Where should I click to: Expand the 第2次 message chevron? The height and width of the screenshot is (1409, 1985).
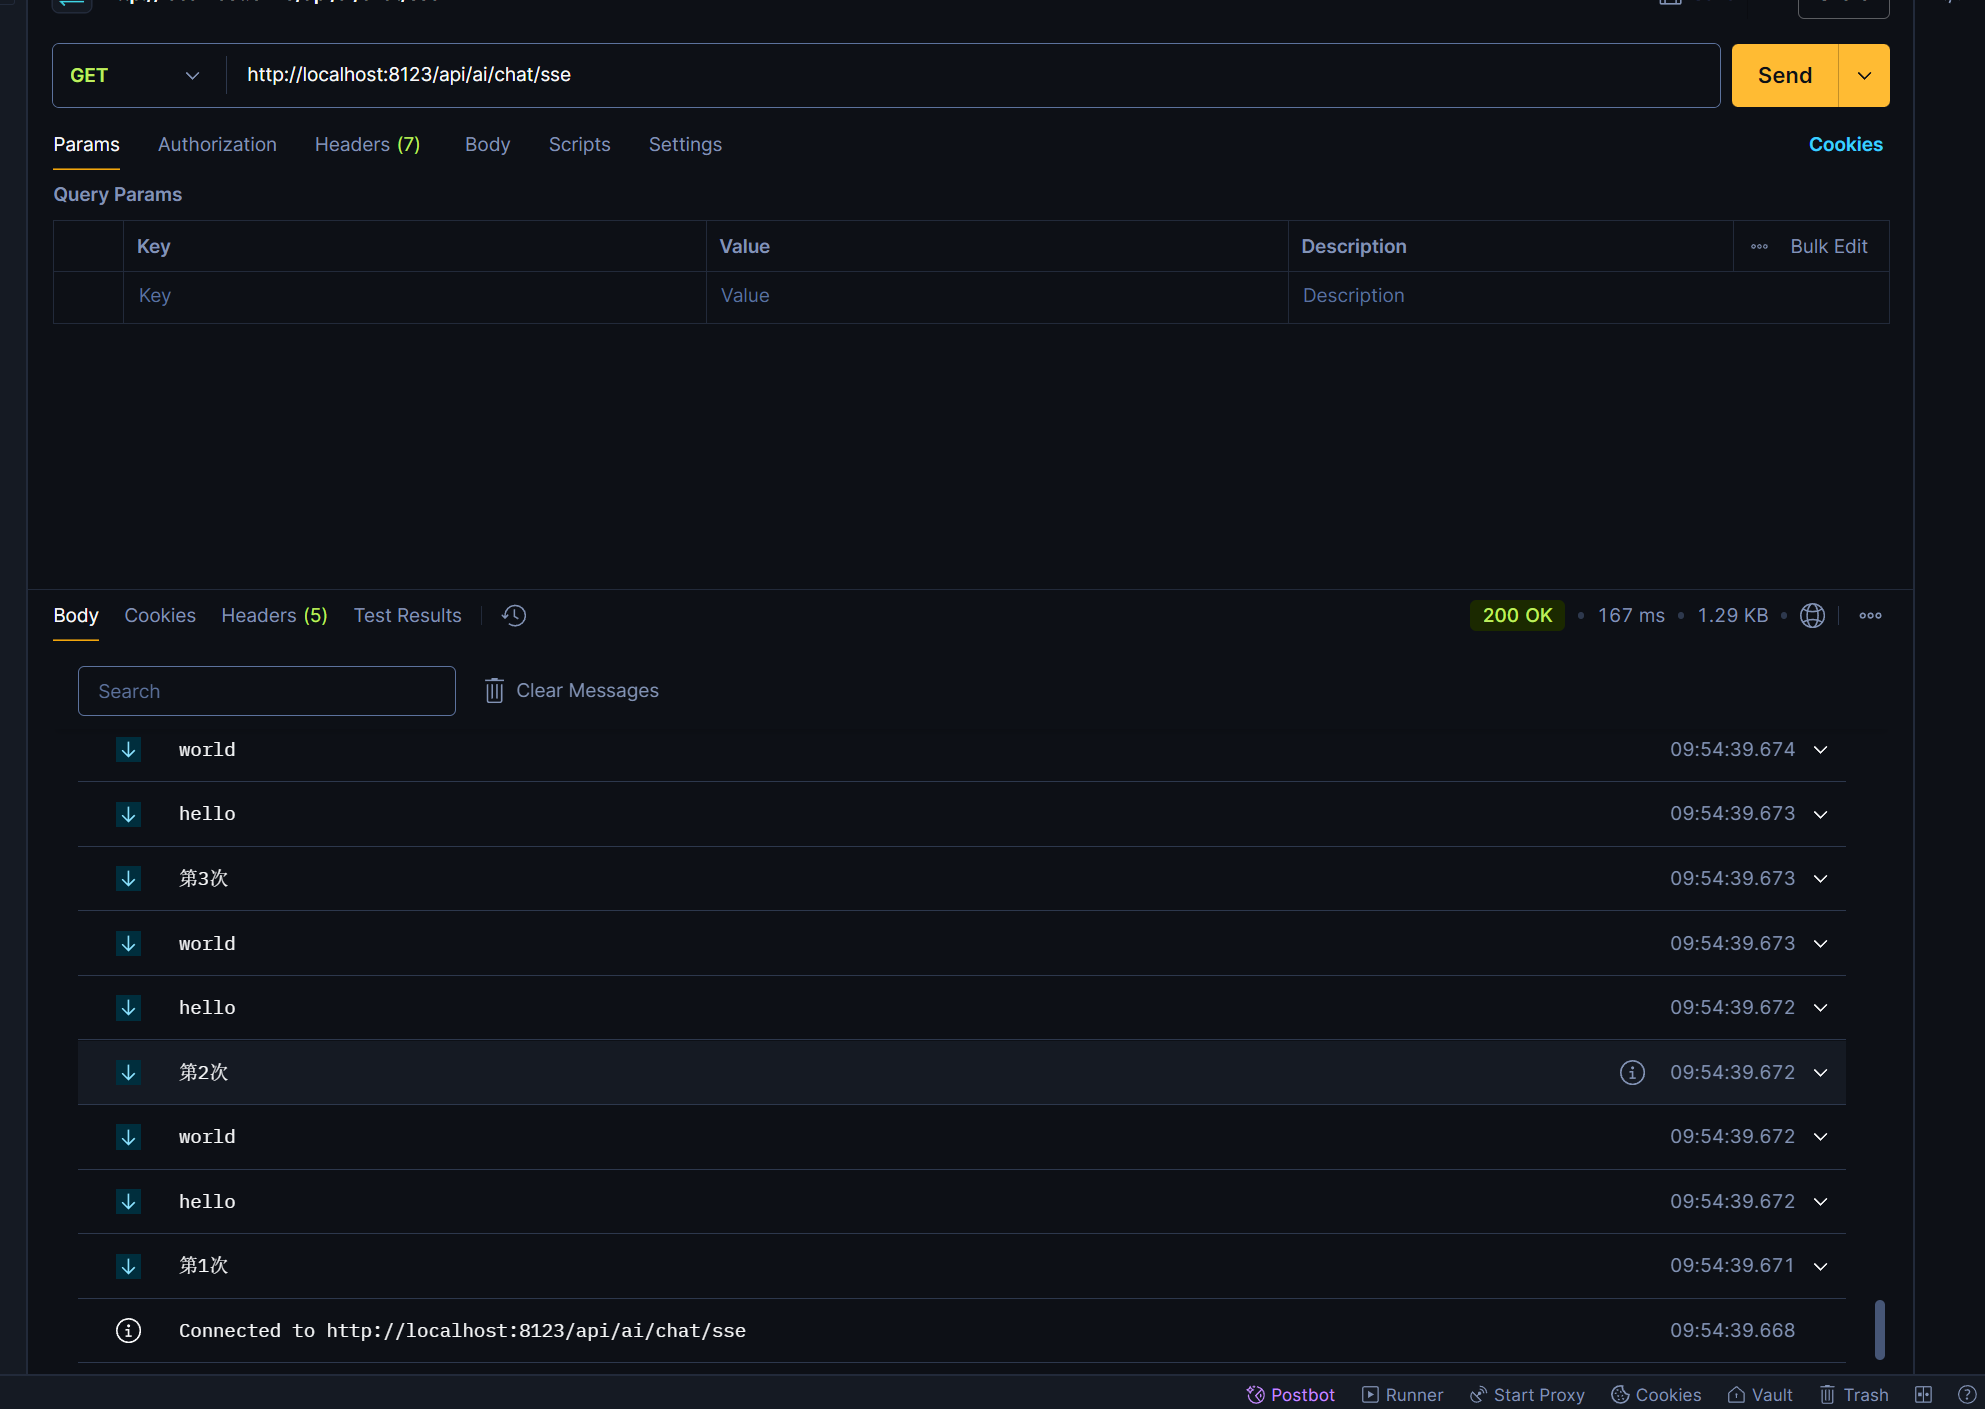pos(1820,1072)
